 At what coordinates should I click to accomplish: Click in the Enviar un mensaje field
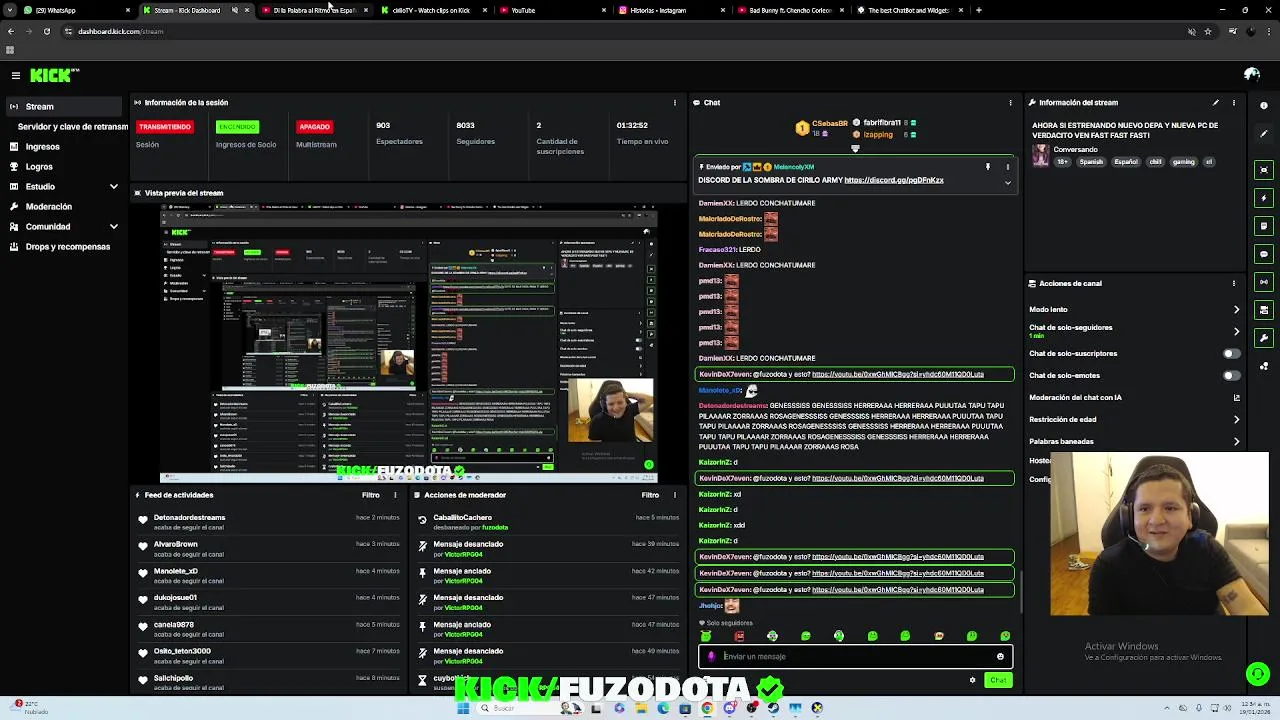coord(855,657)
